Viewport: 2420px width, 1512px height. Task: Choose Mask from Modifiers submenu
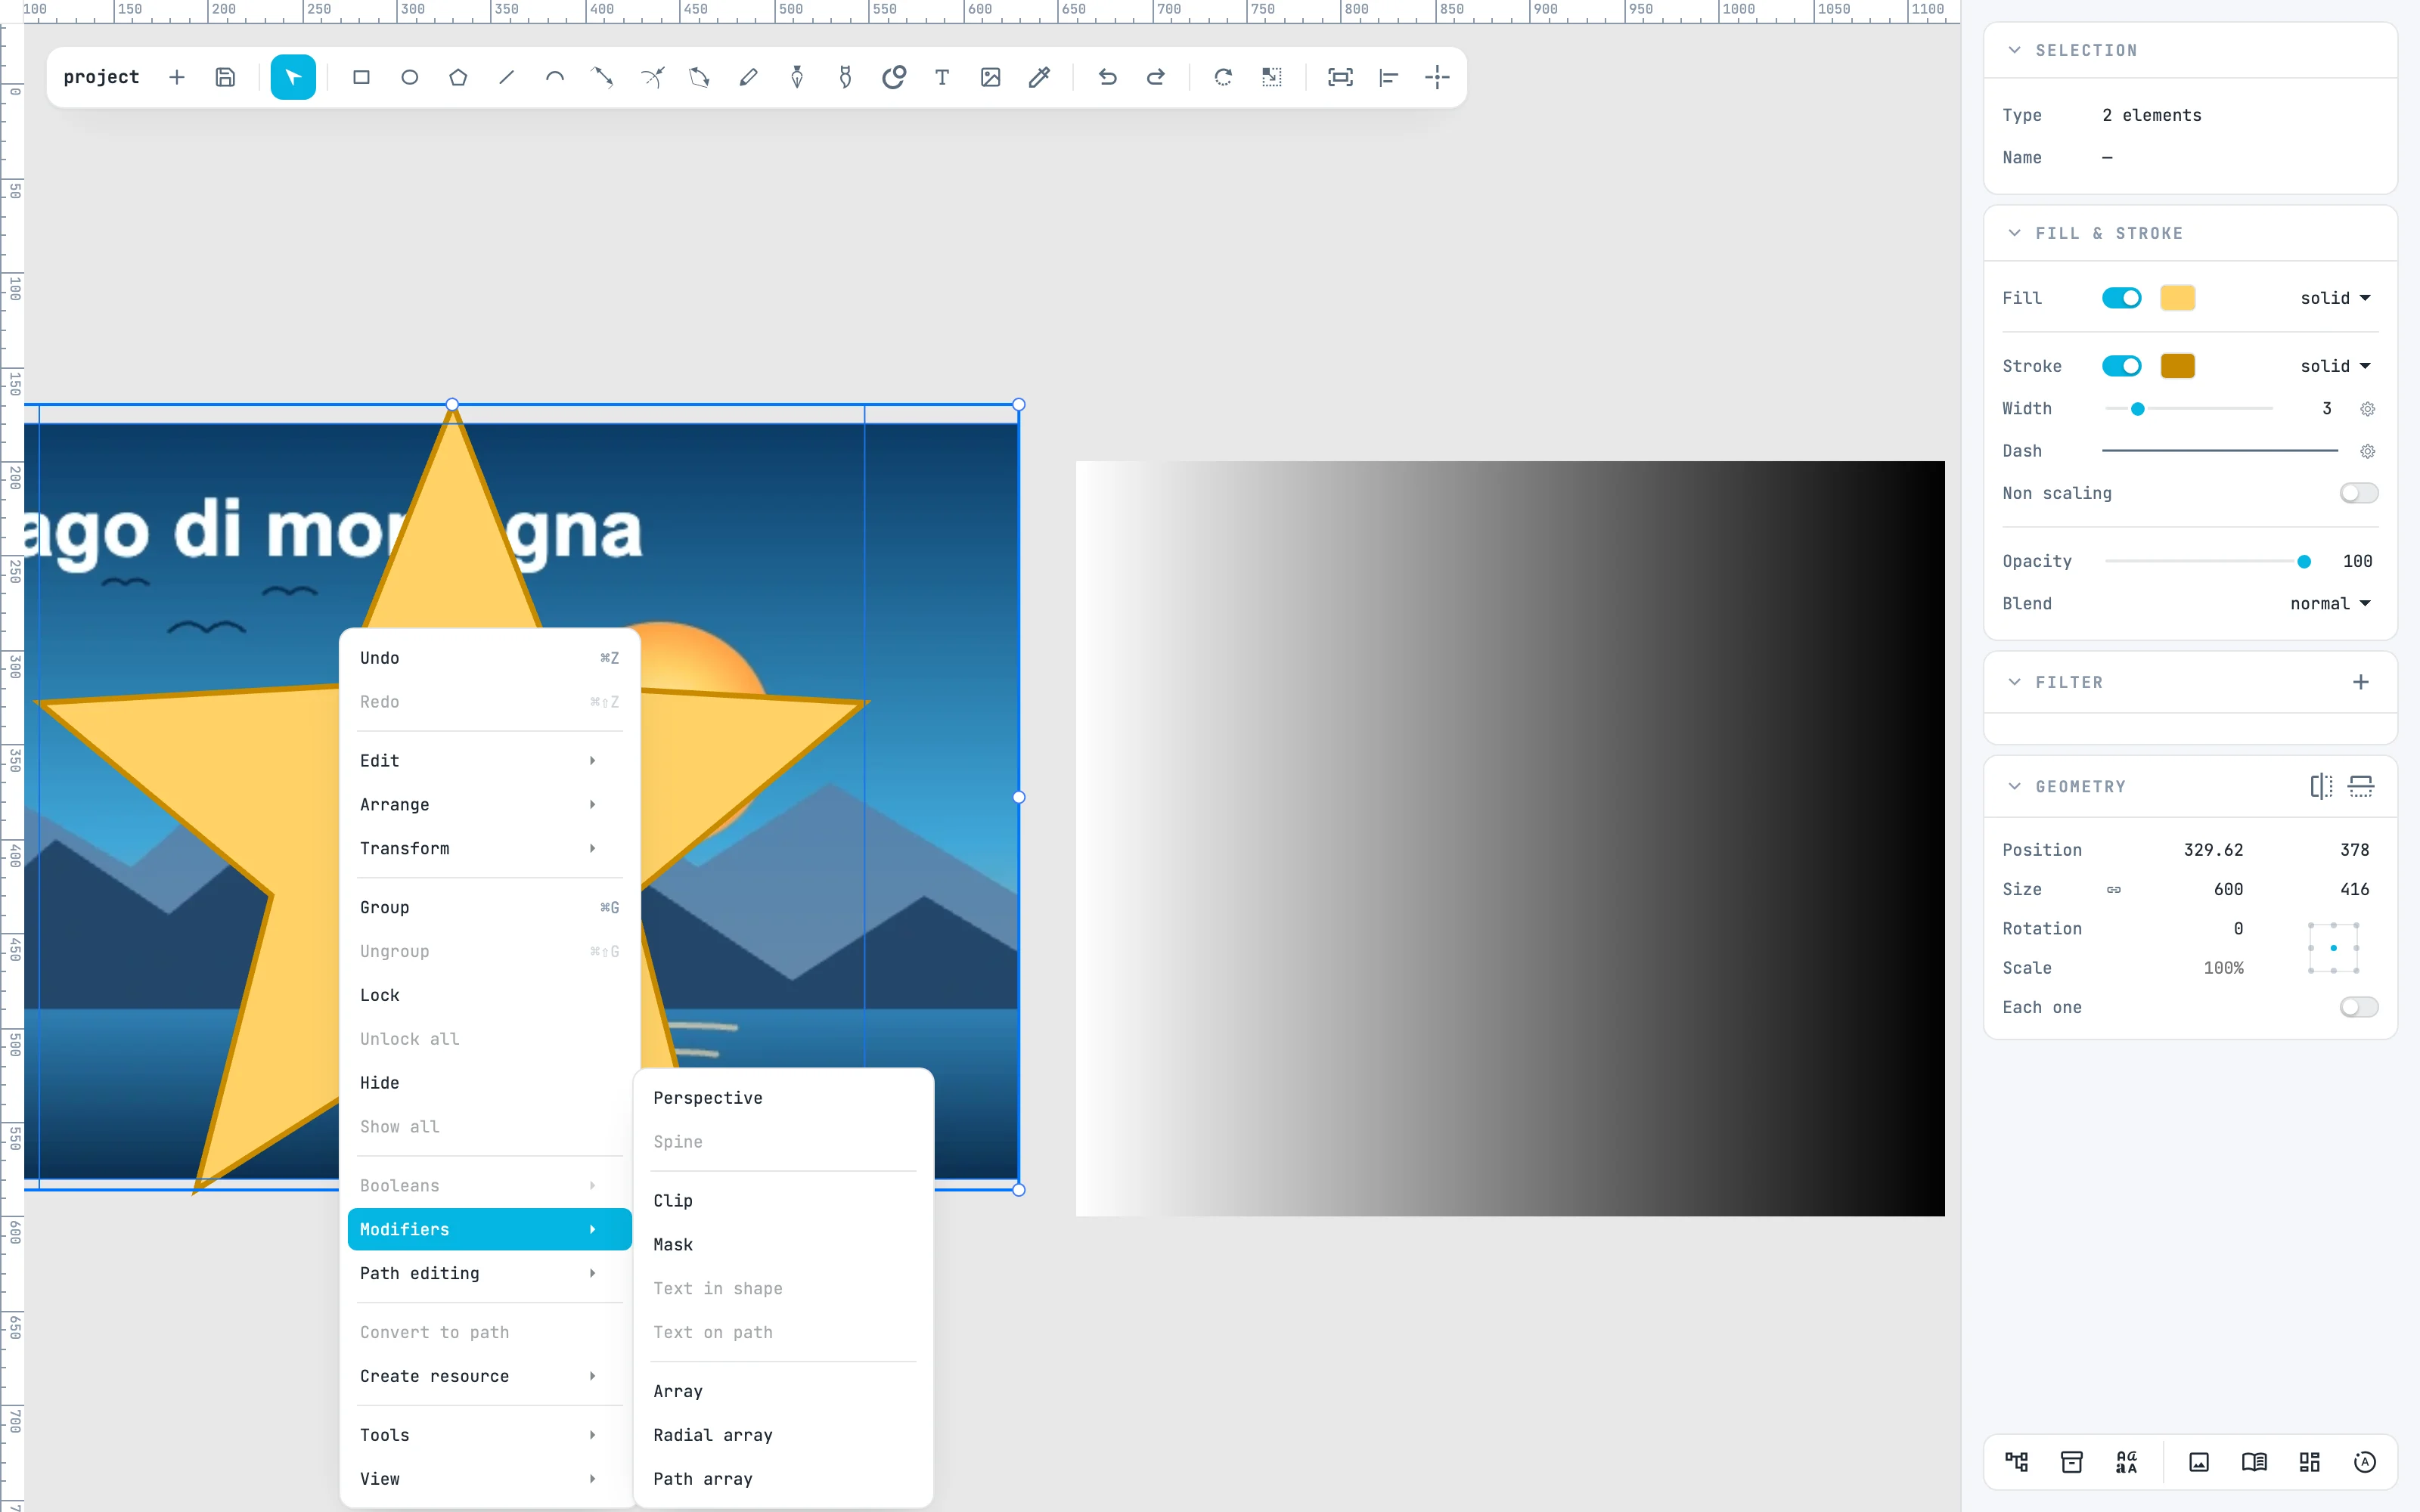coord(783,1244)
